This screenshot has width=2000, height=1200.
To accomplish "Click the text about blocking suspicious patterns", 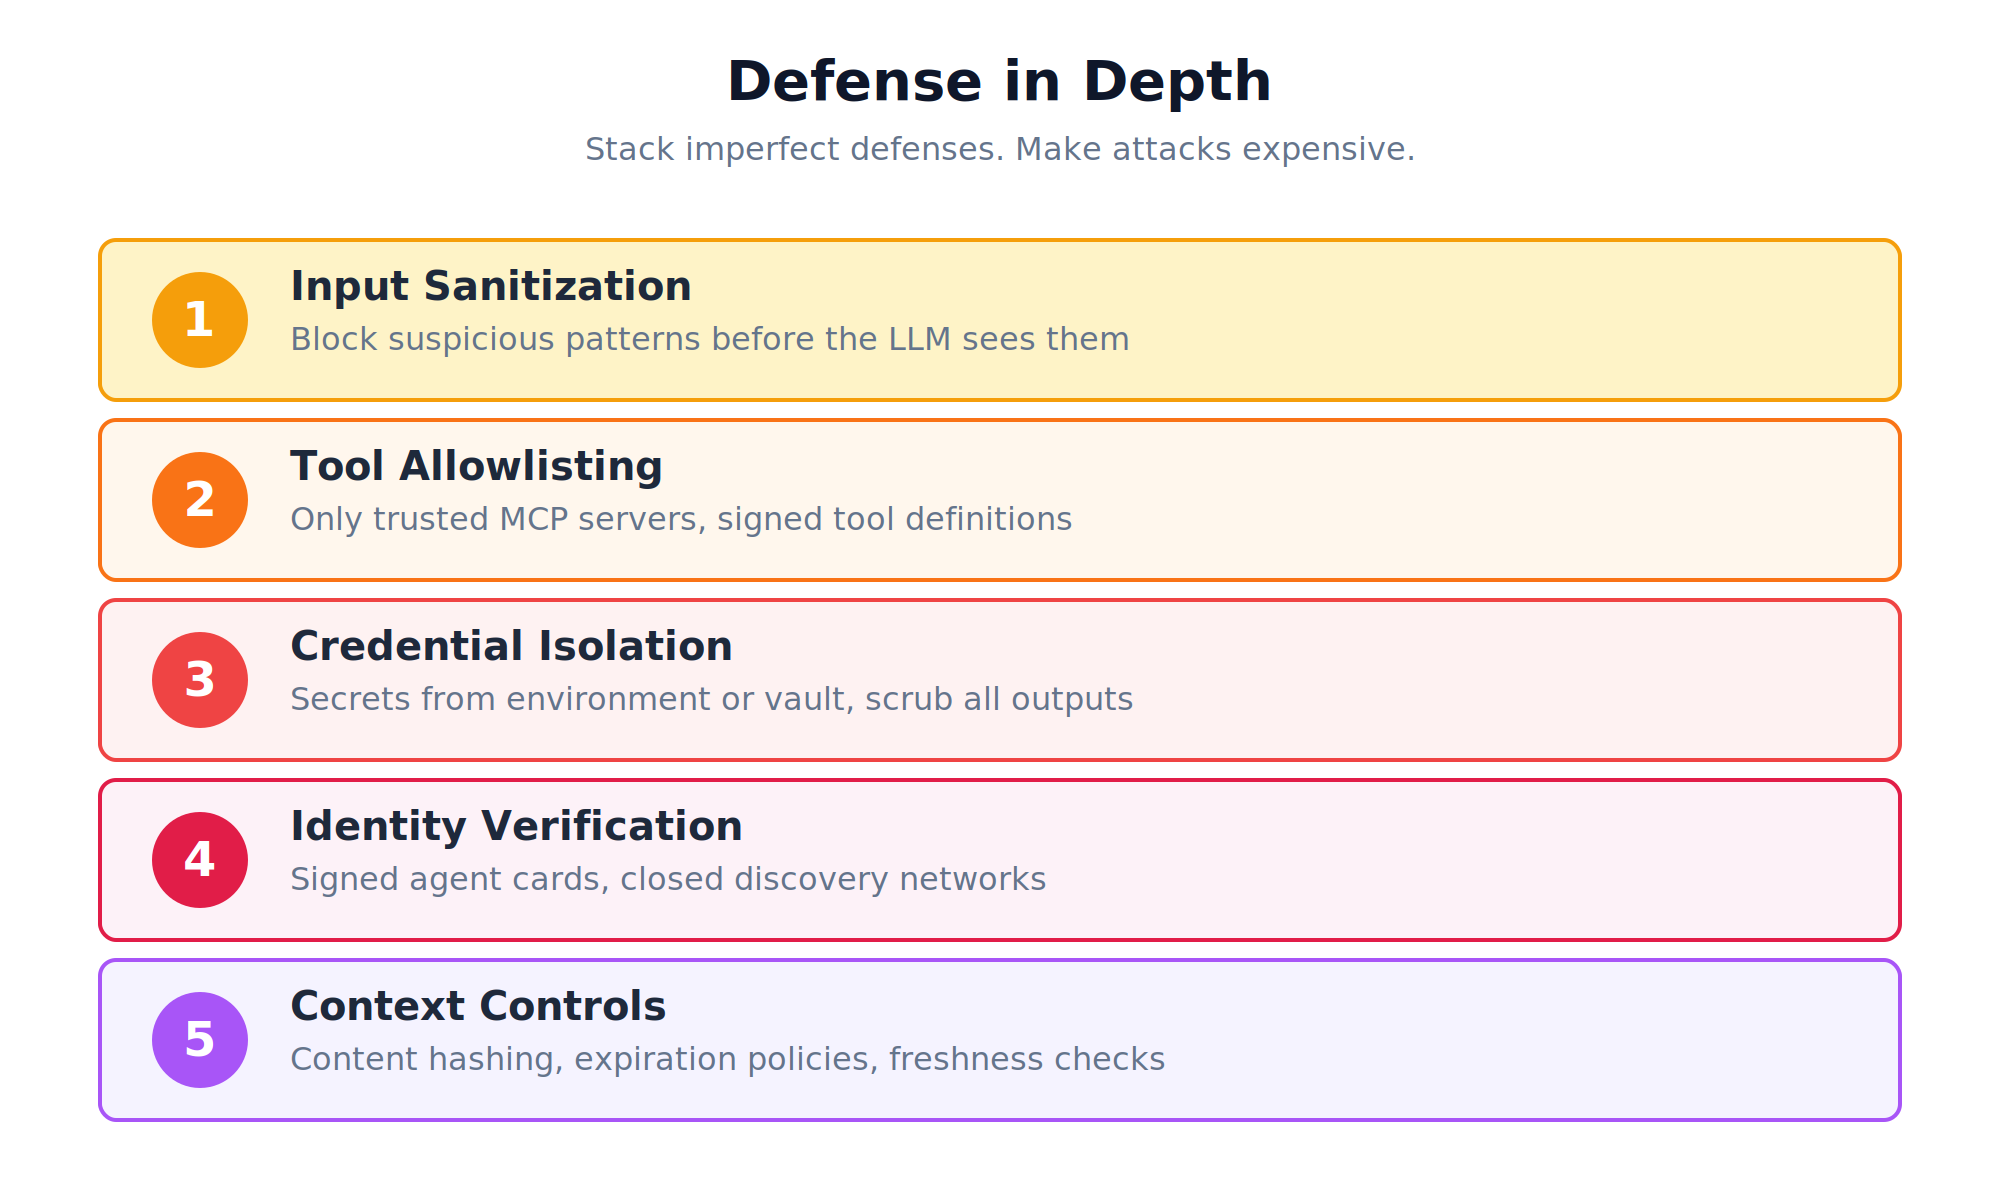I will pyautogui.click(x=709, y=339).
